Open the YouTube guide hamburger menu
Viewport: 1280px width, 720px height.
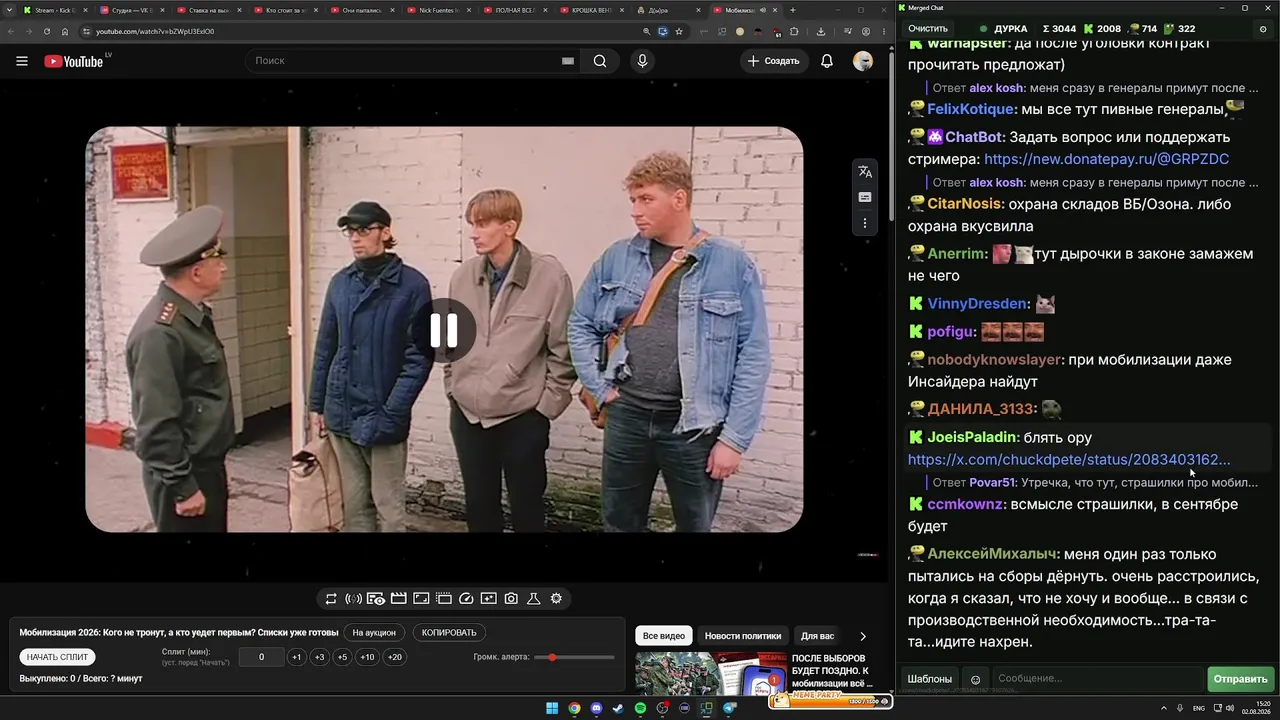(x=22, y=61)
